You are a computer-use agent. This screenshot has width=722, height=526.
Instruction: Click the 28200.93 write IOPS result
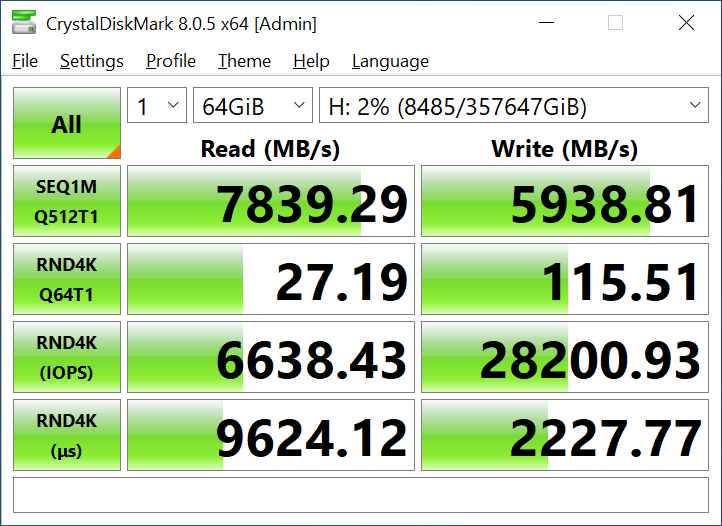pyautogui.click(x=561, y=358)
